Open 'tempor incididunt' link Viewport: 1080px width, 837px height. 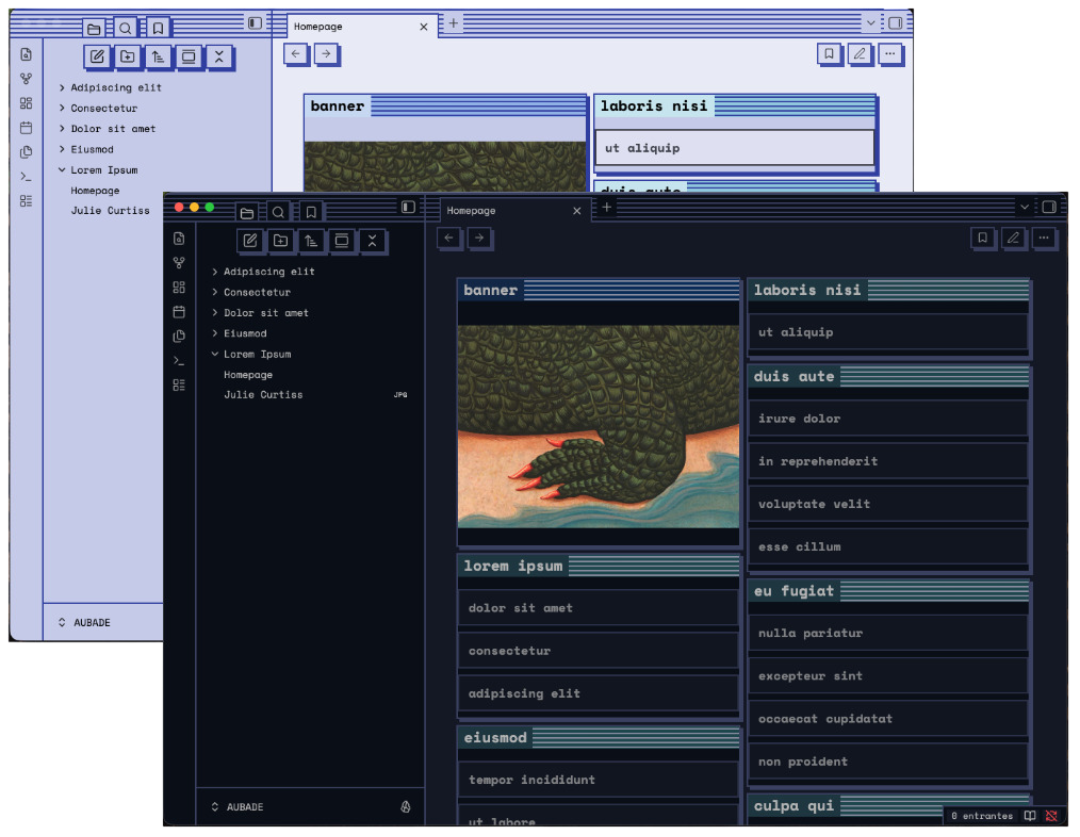pyautogui.click(x=531, y=779)
